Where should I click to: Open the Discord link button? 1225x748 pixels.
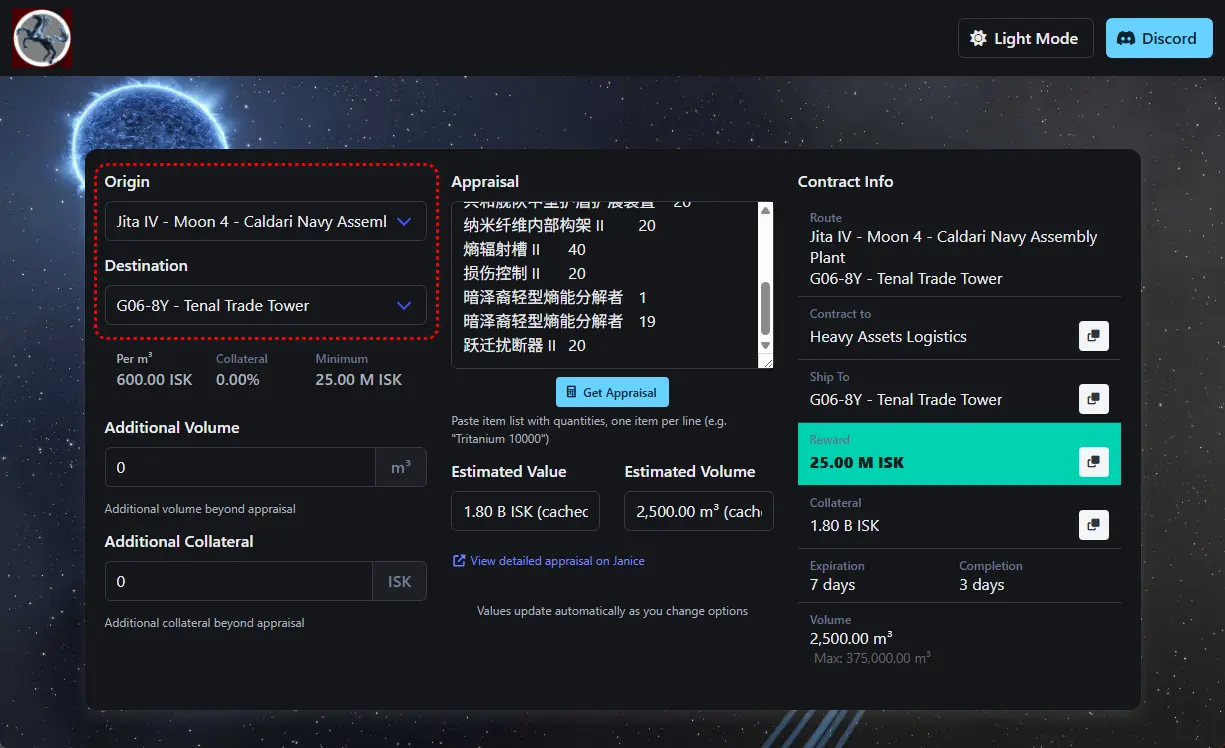click(1159, 38)
